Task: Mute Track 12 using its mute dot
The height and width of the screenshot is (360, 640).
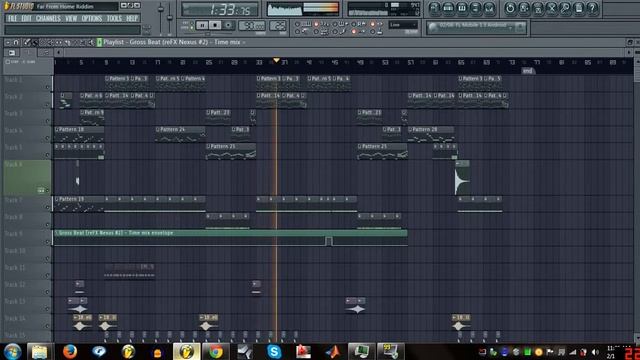Action: (47, 292)
